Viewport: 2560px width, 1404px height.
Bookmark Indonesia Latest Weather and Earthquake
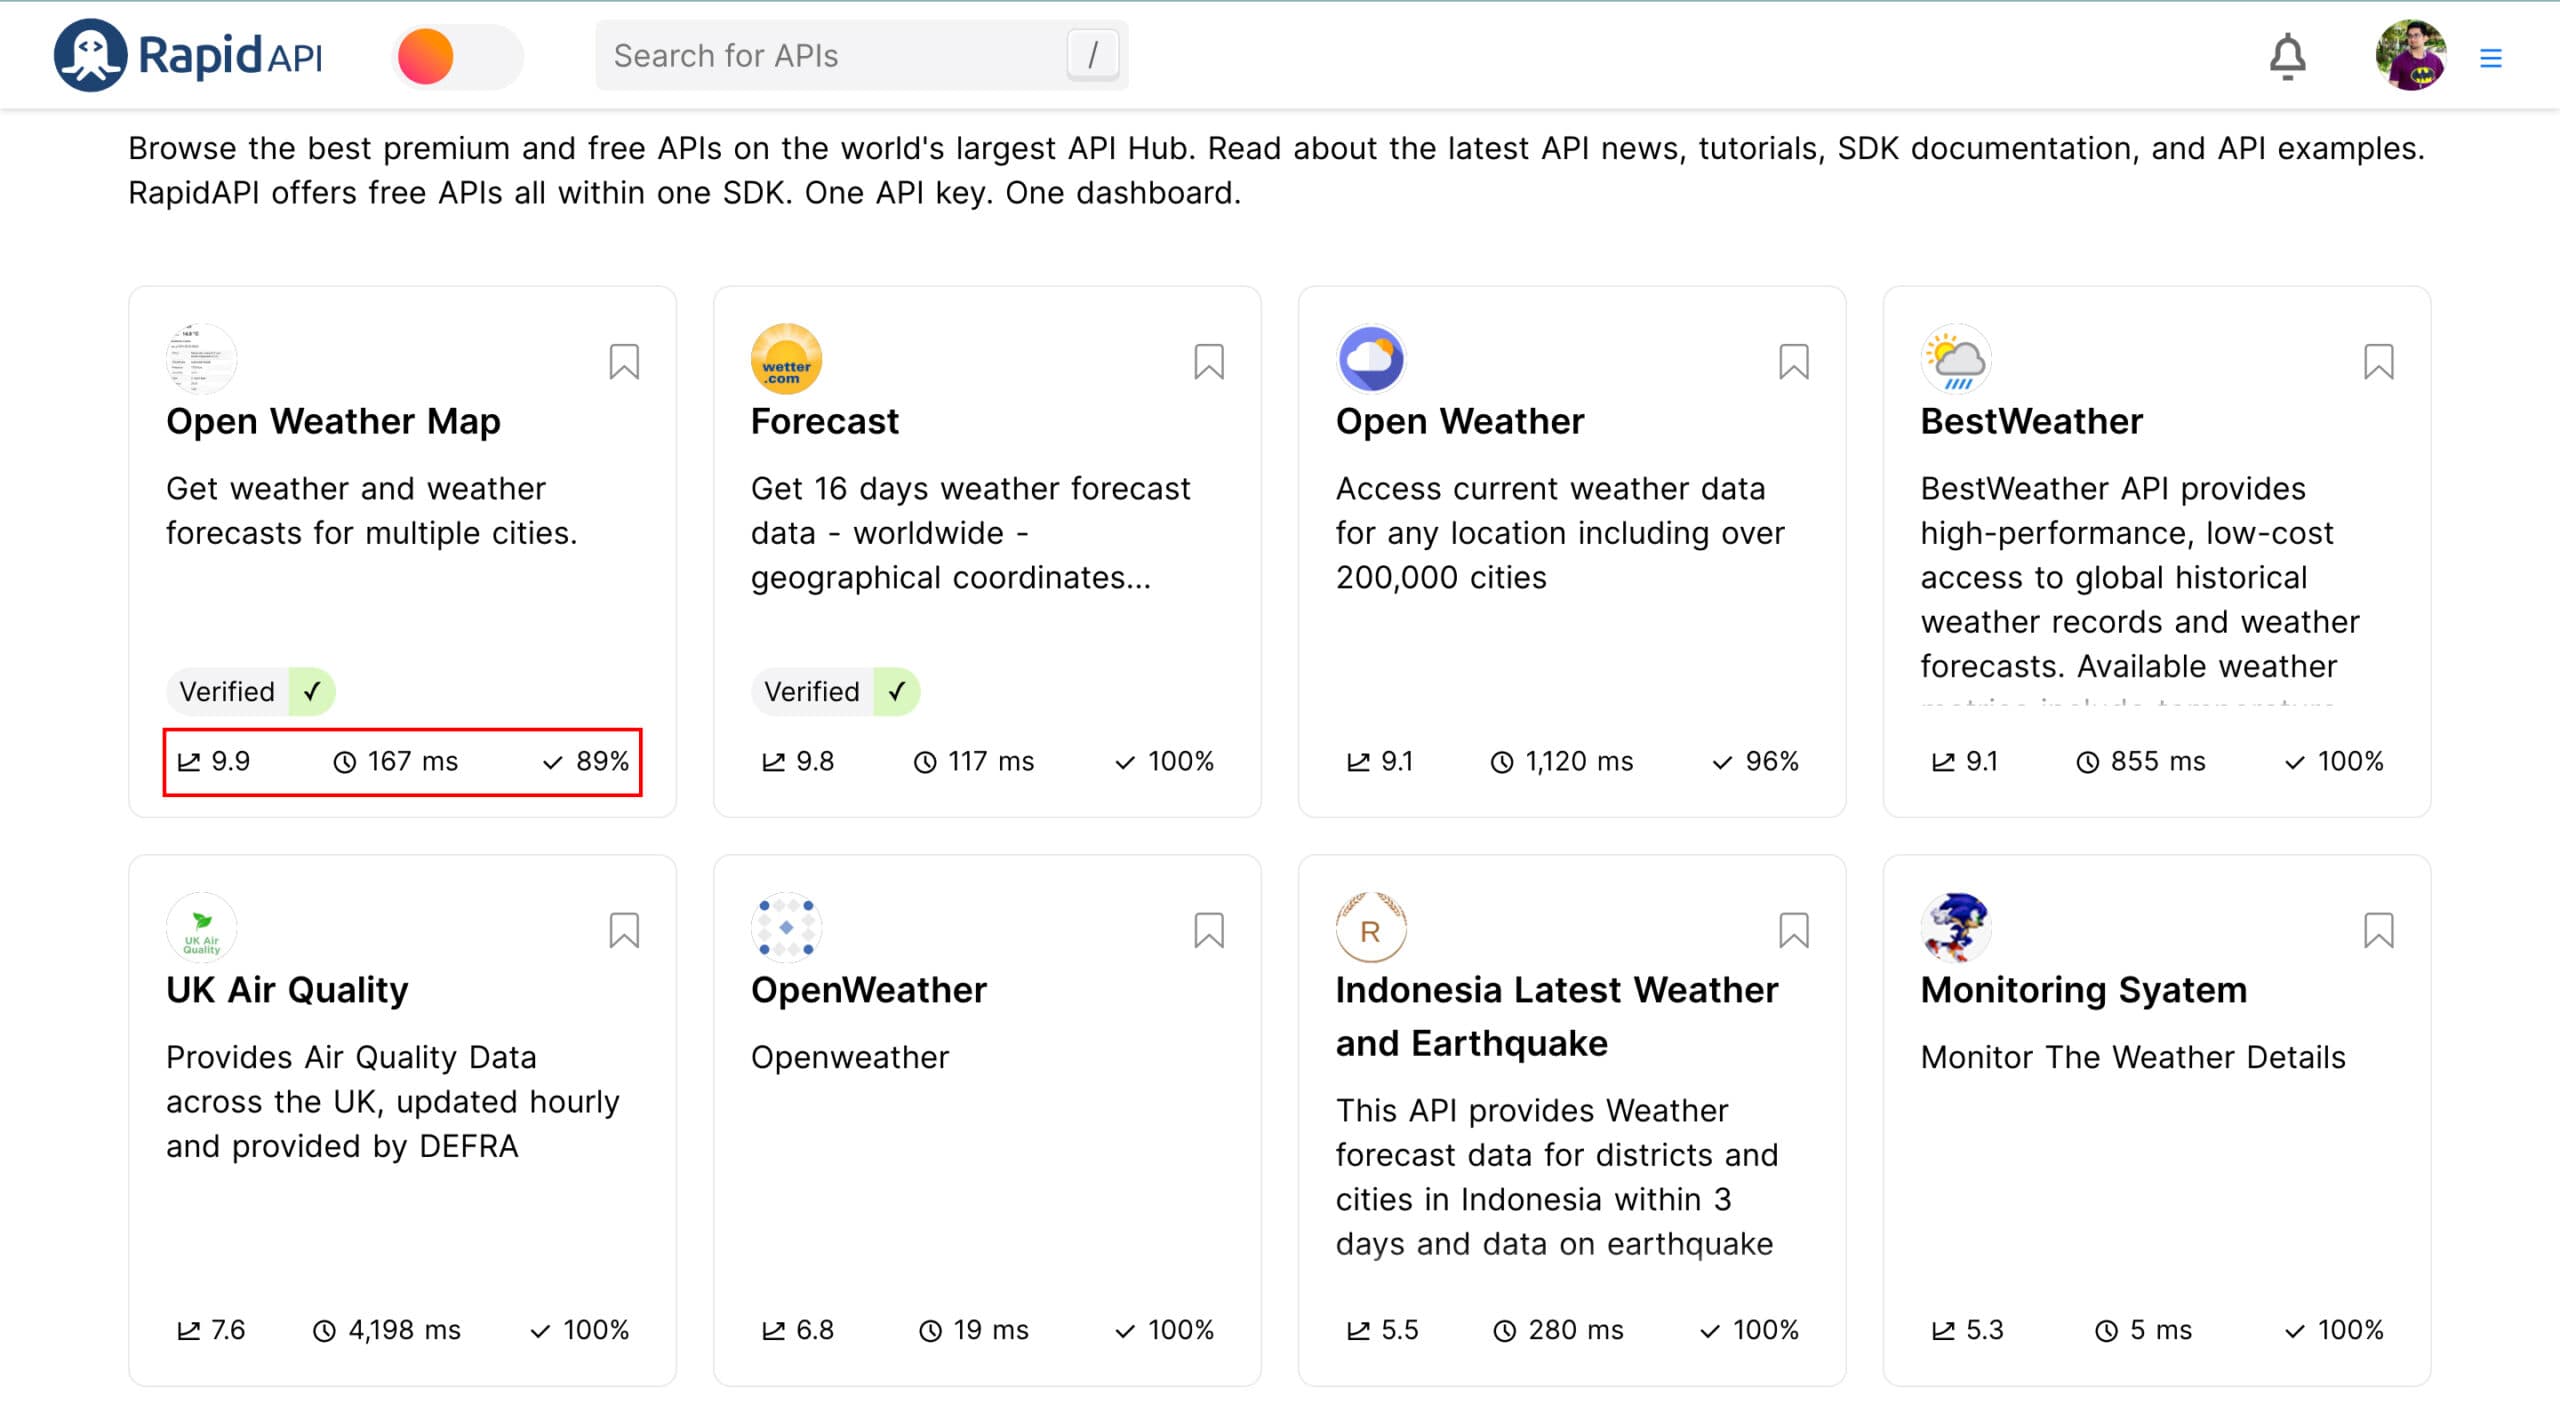click(1793, 930)
